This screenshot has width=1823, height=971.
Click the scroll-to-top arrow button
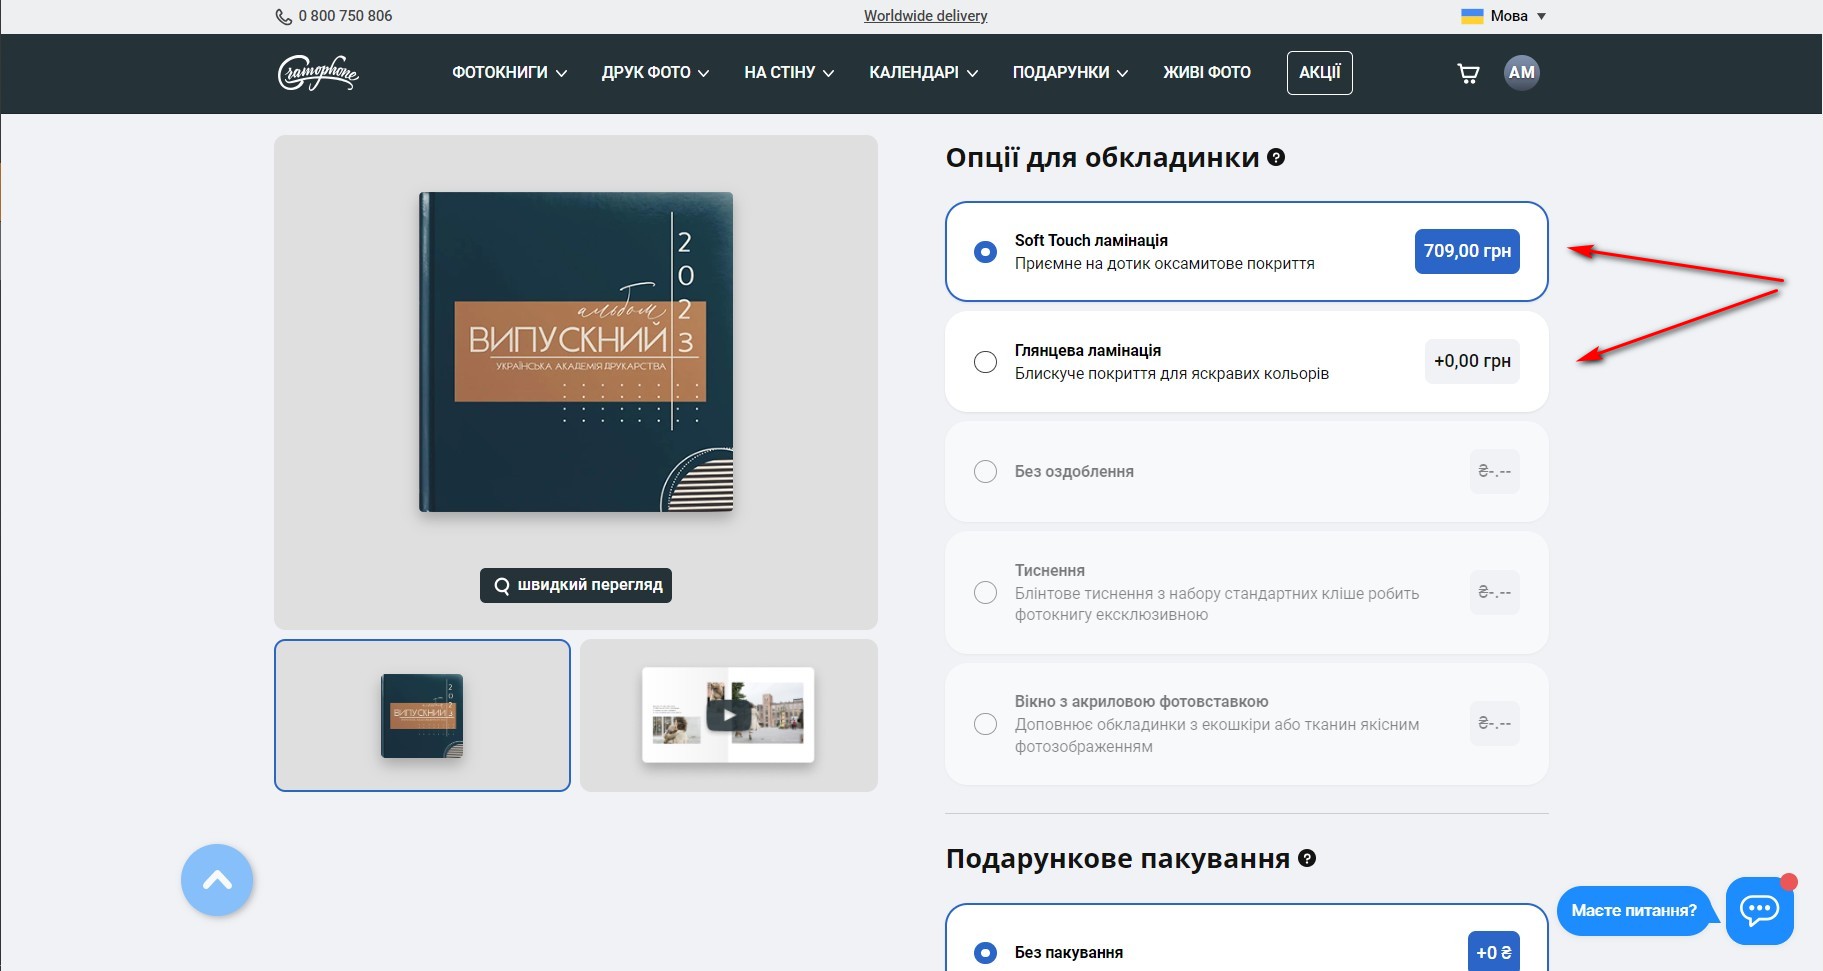[x=217, y=880]
